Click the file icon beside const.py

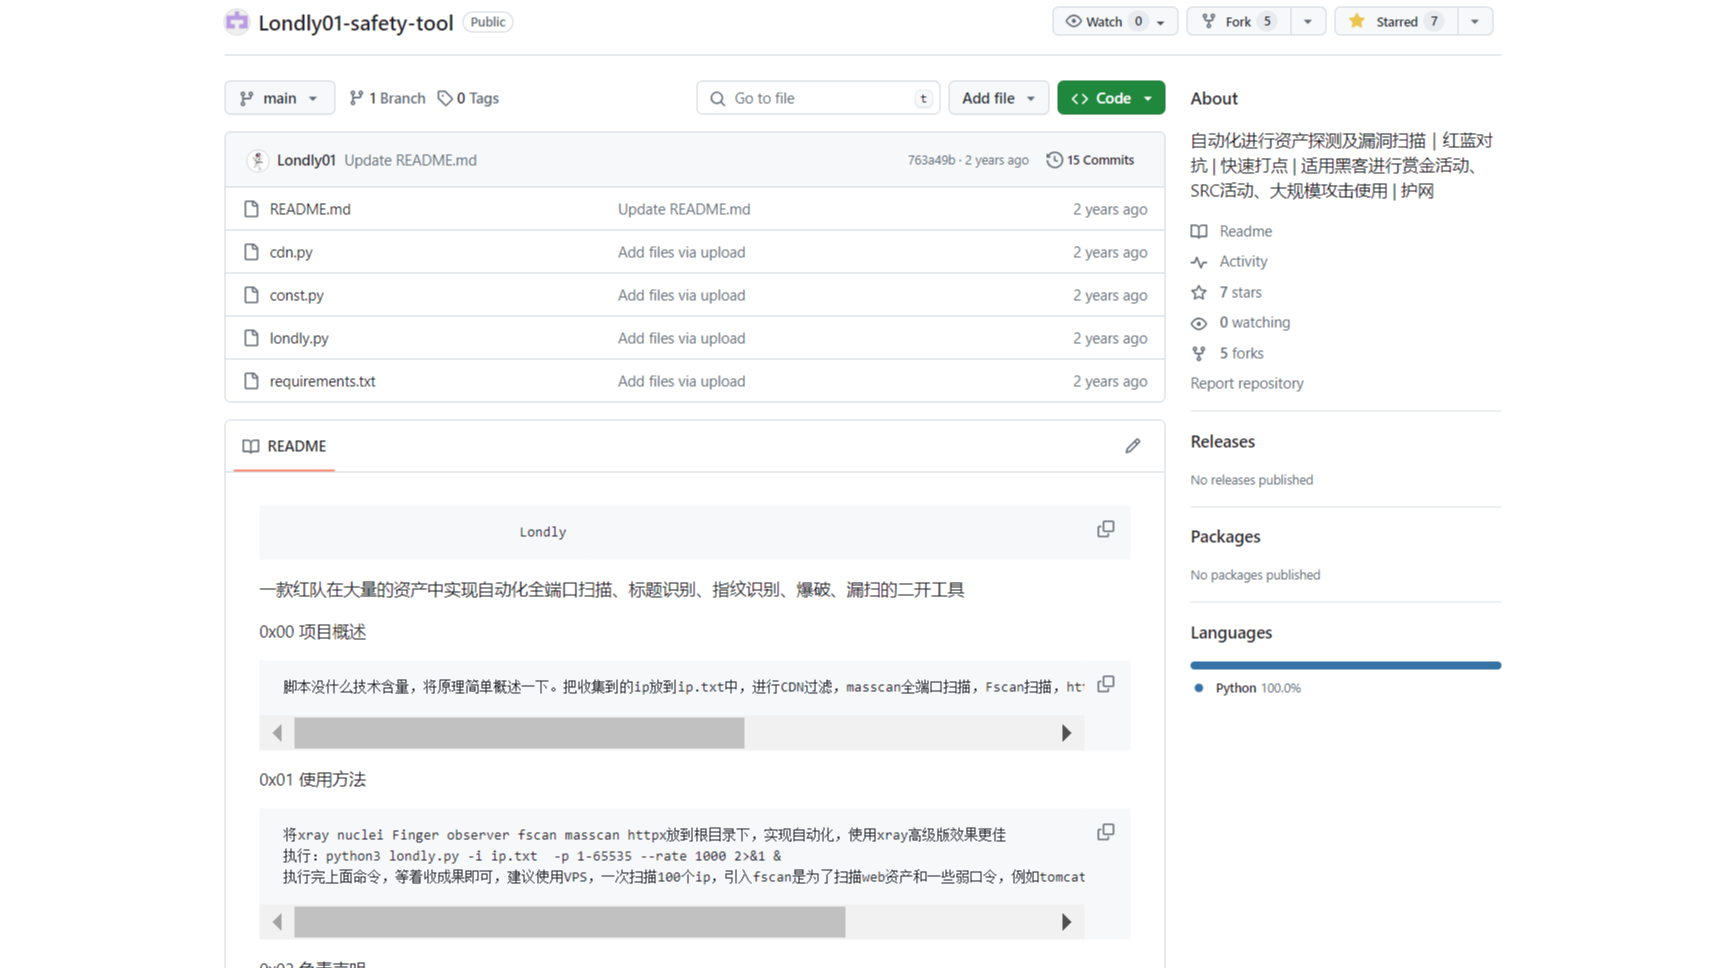coord(251,295)
